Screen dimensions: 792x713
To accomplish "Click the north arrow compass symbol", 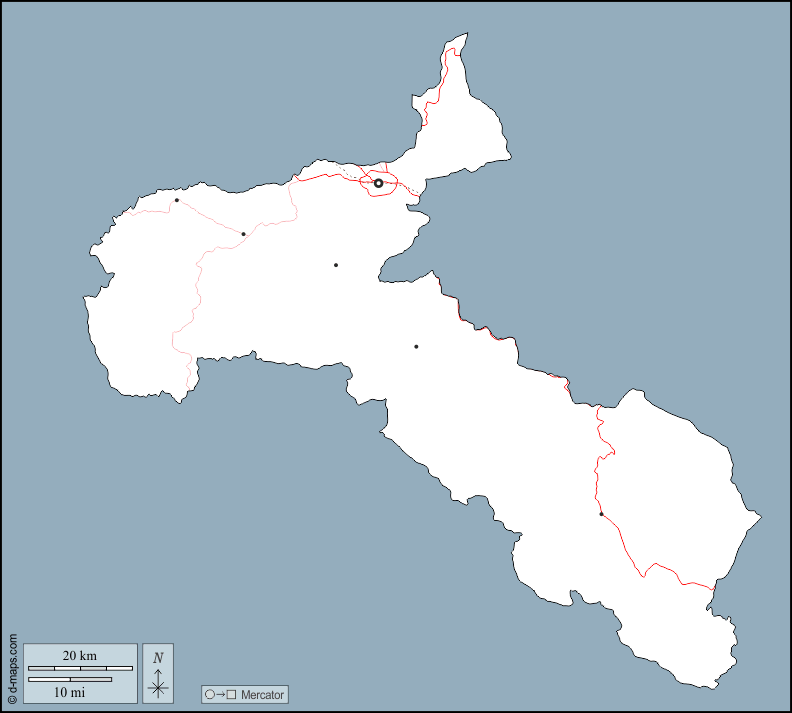I will click(x=158, y=674).
